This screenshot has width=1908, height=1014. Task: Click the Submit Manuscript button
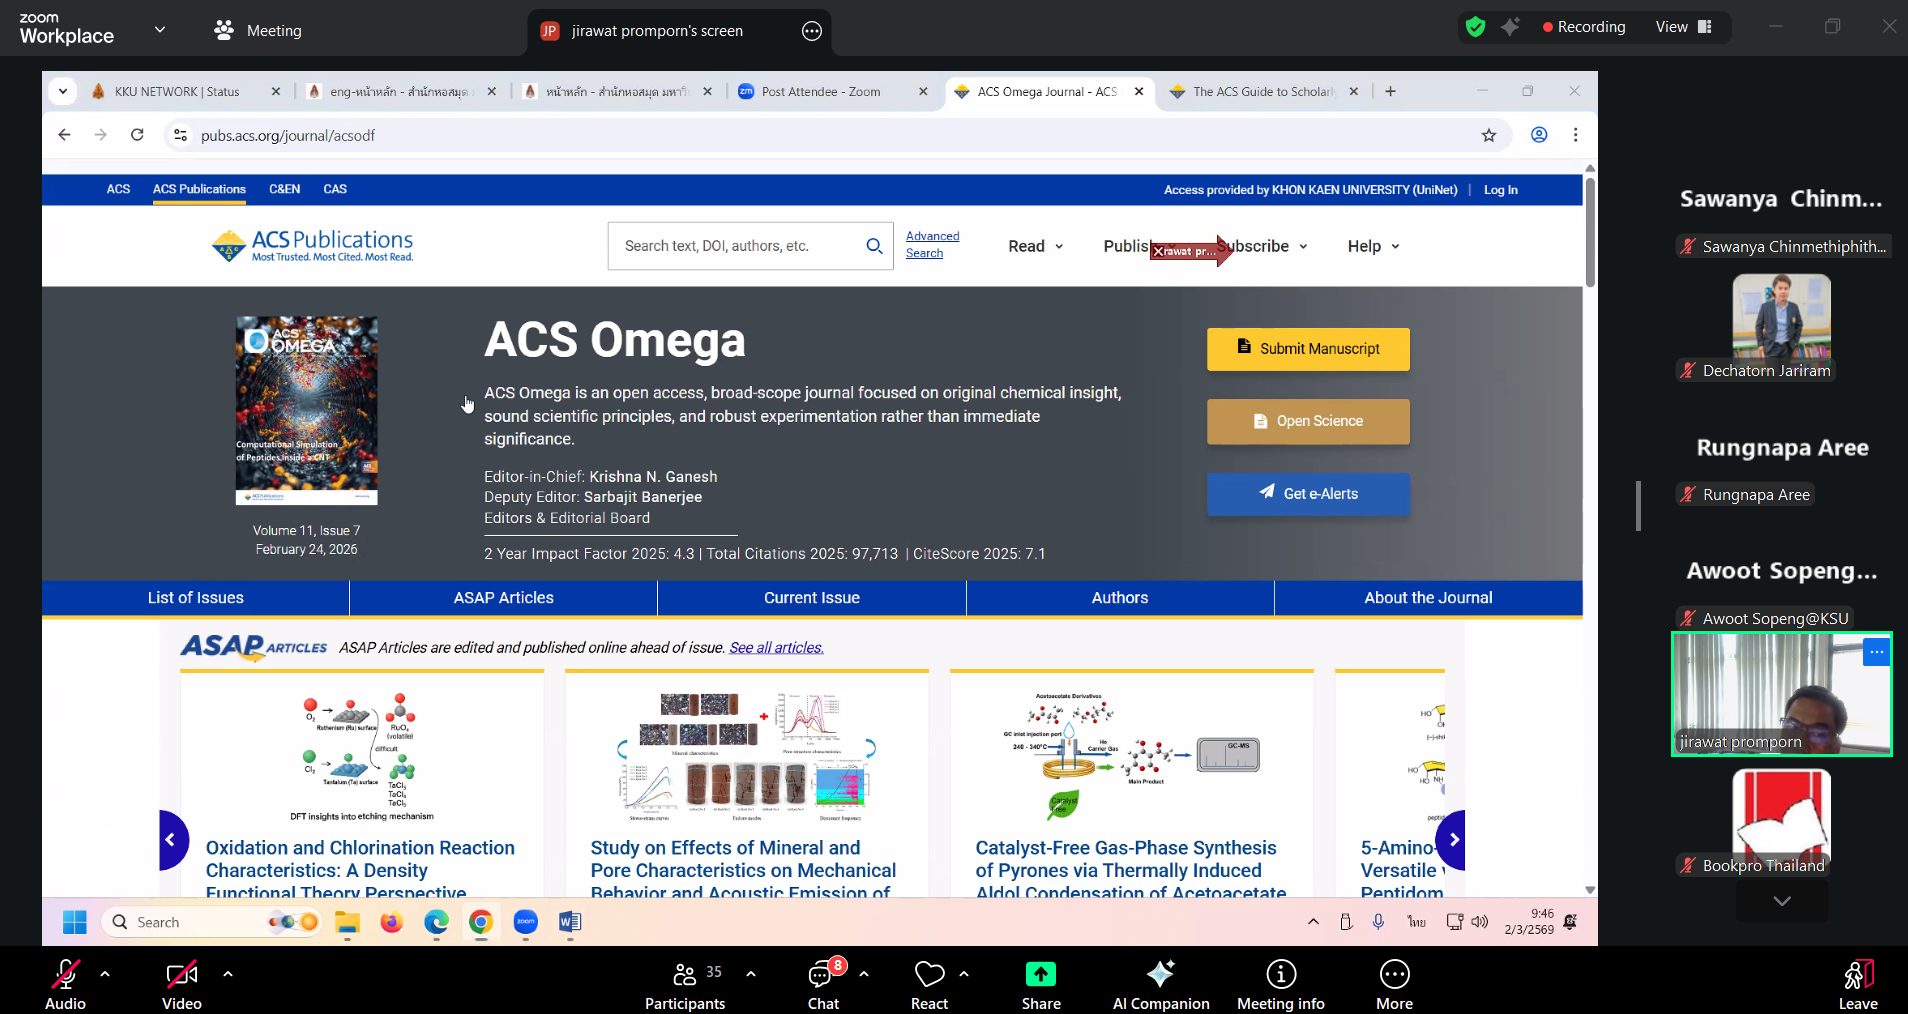pyautogui.click(x=1308, y=349)
